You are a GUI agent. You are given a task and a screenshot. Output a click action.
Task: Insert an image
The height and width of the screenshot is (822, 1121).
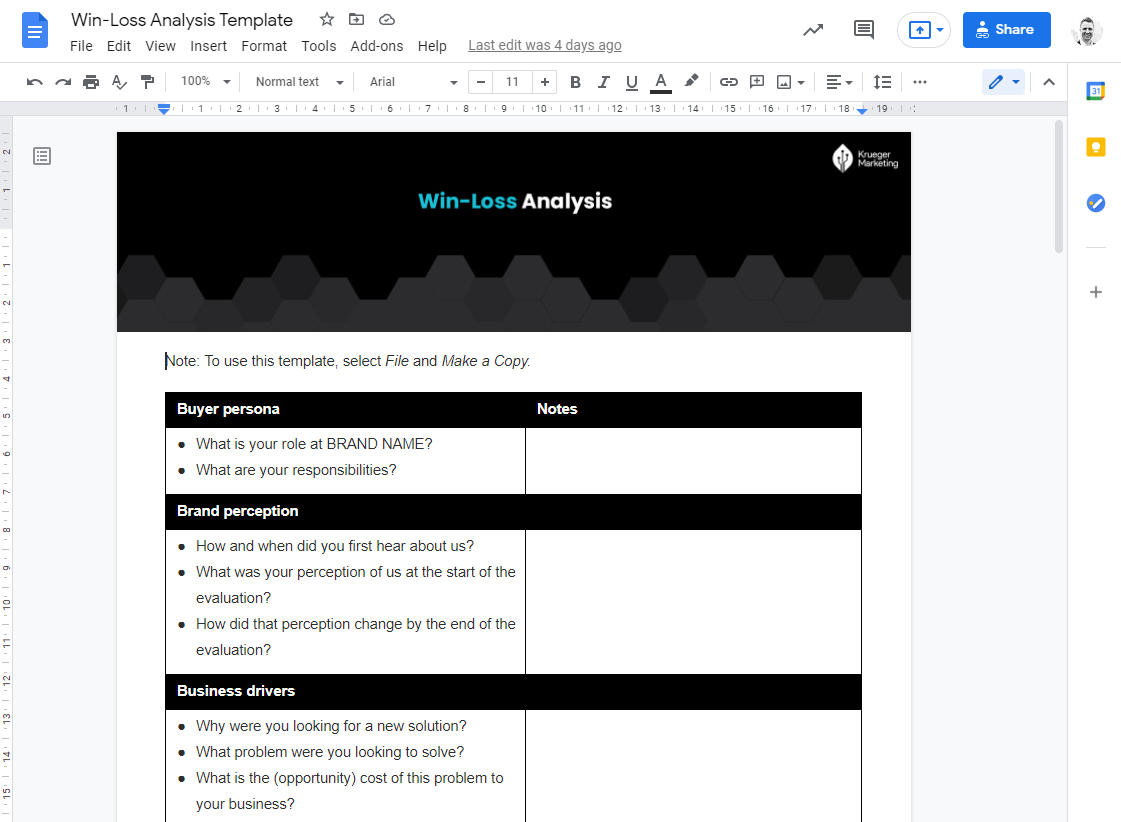(x=784, y=82)
